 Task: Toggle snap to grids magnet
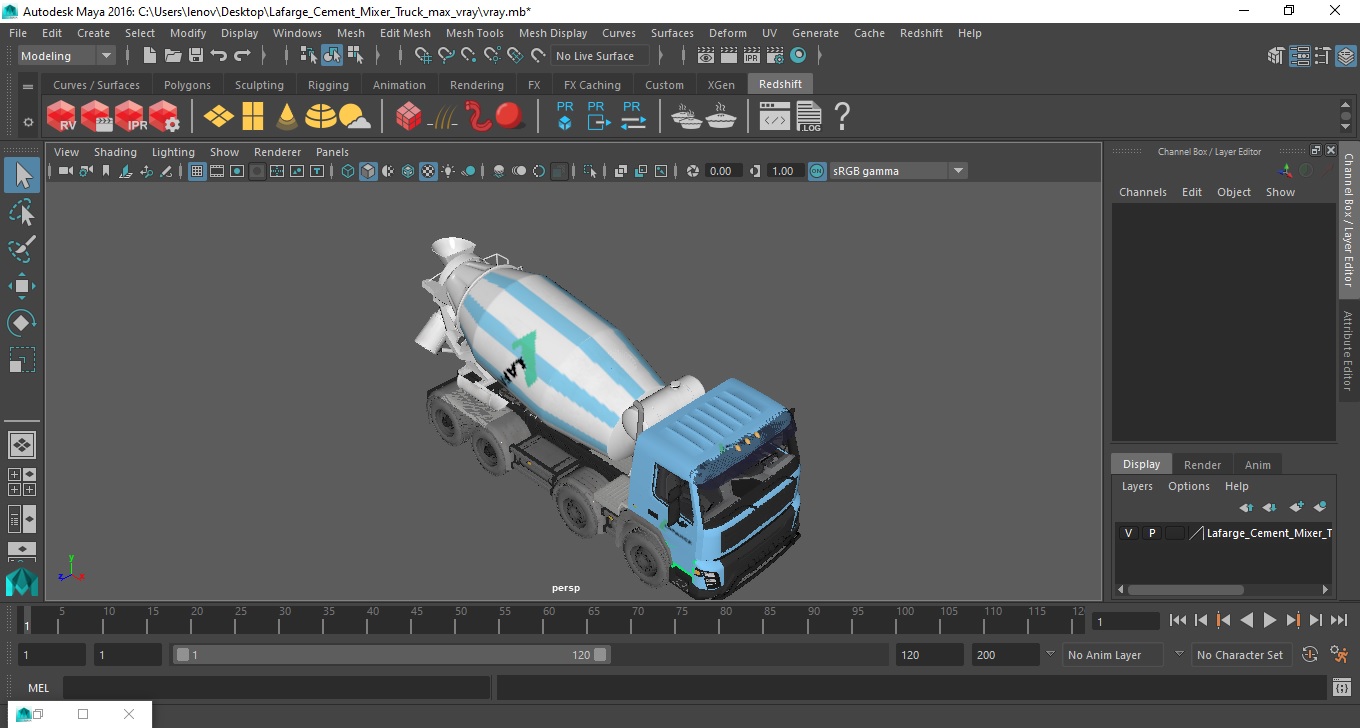[423, 56]
